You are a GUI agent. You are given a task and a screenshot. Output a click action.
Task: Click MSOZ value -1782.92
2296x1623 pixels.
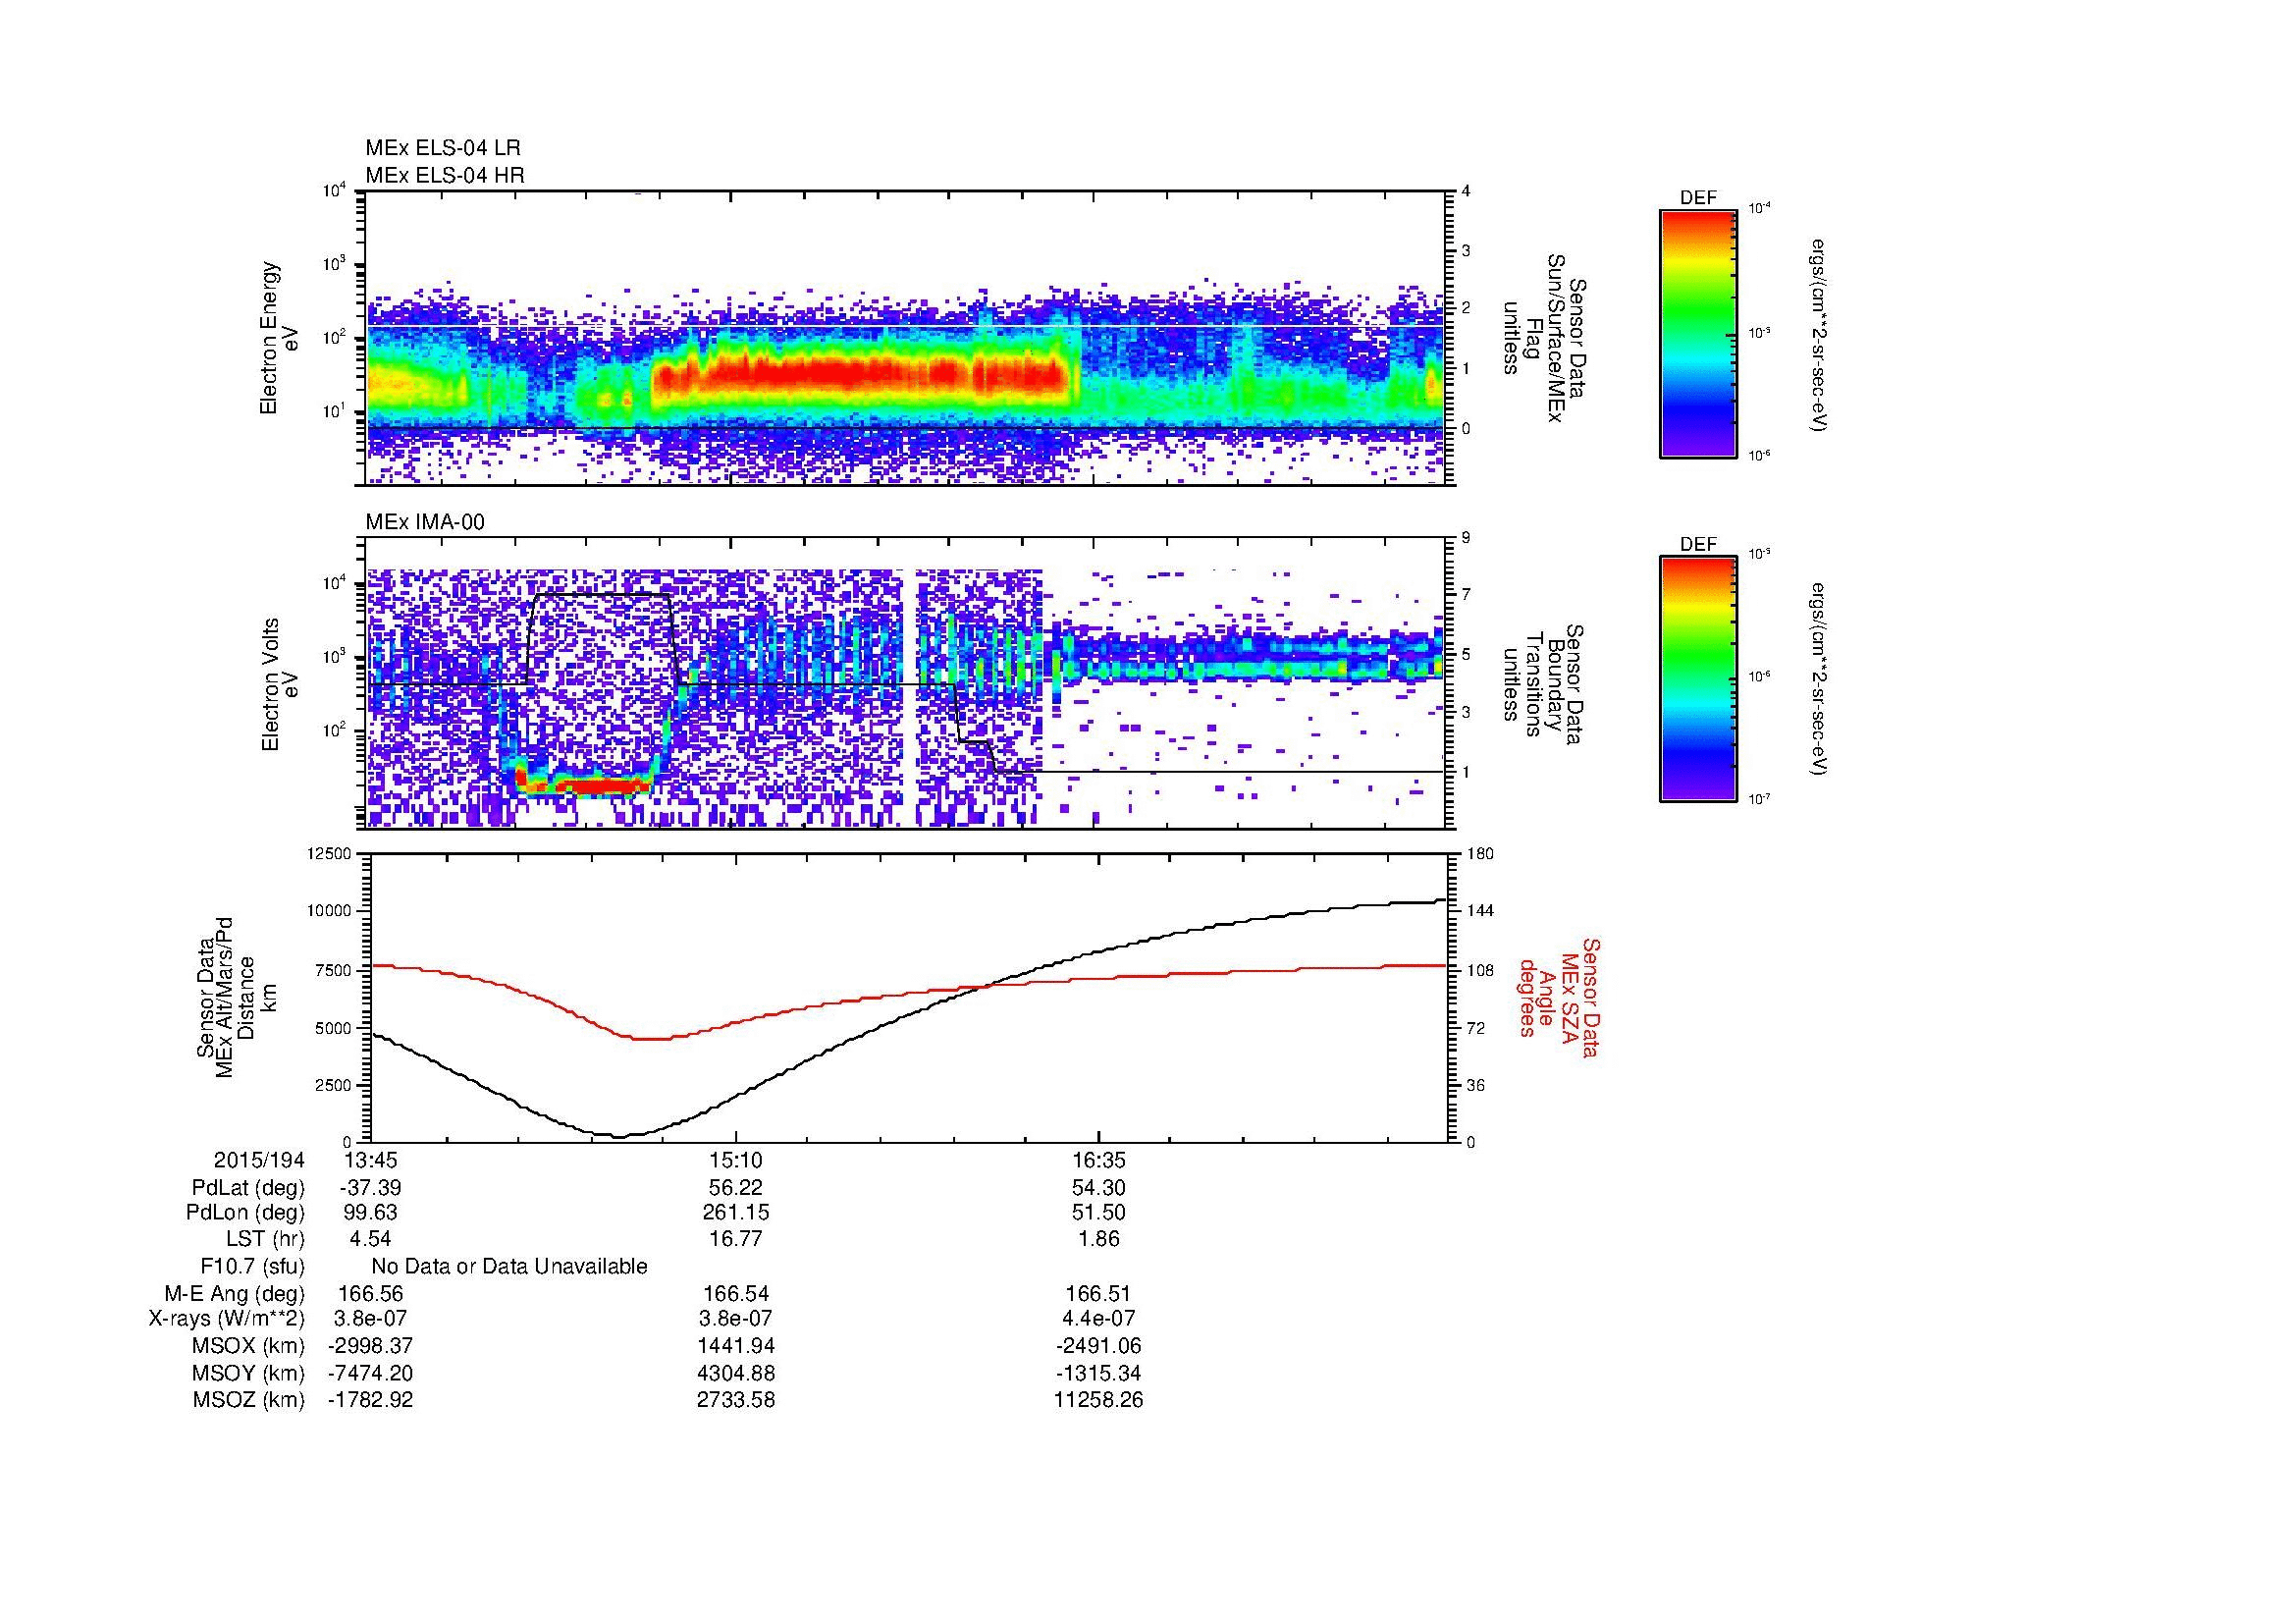370,1400
